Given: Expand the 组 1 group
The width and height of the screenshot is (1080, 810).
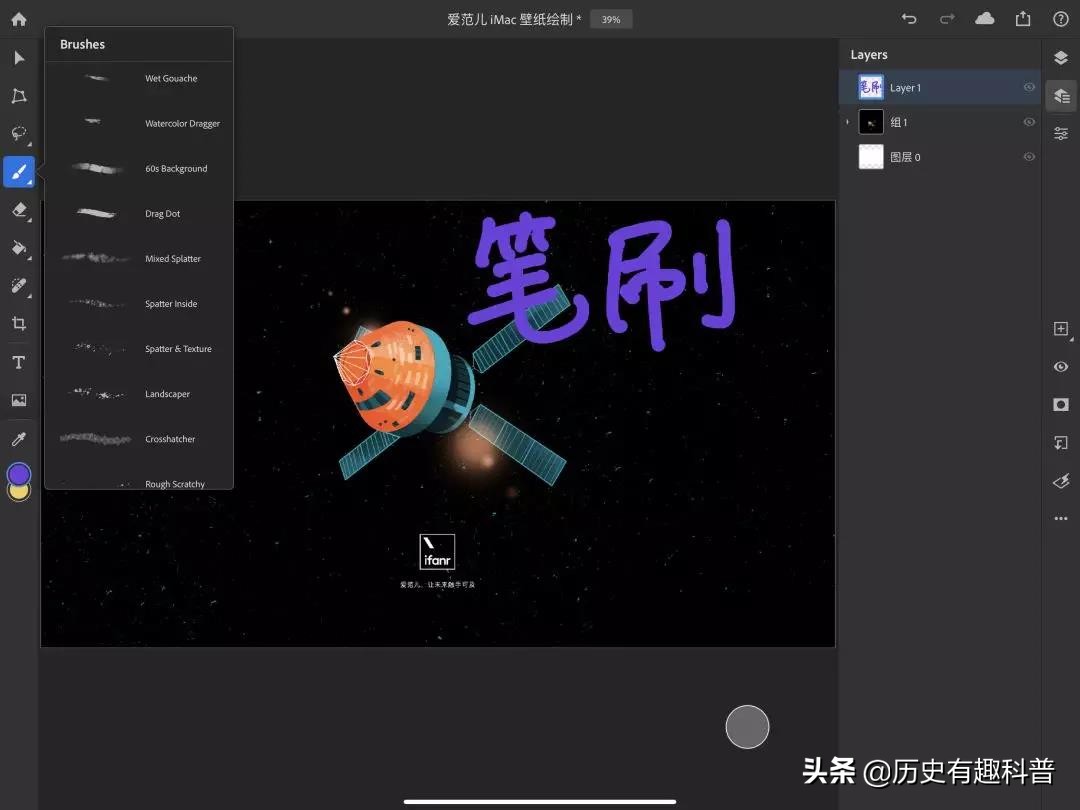Looking at the screenshot, I should [x=847, y=122].
